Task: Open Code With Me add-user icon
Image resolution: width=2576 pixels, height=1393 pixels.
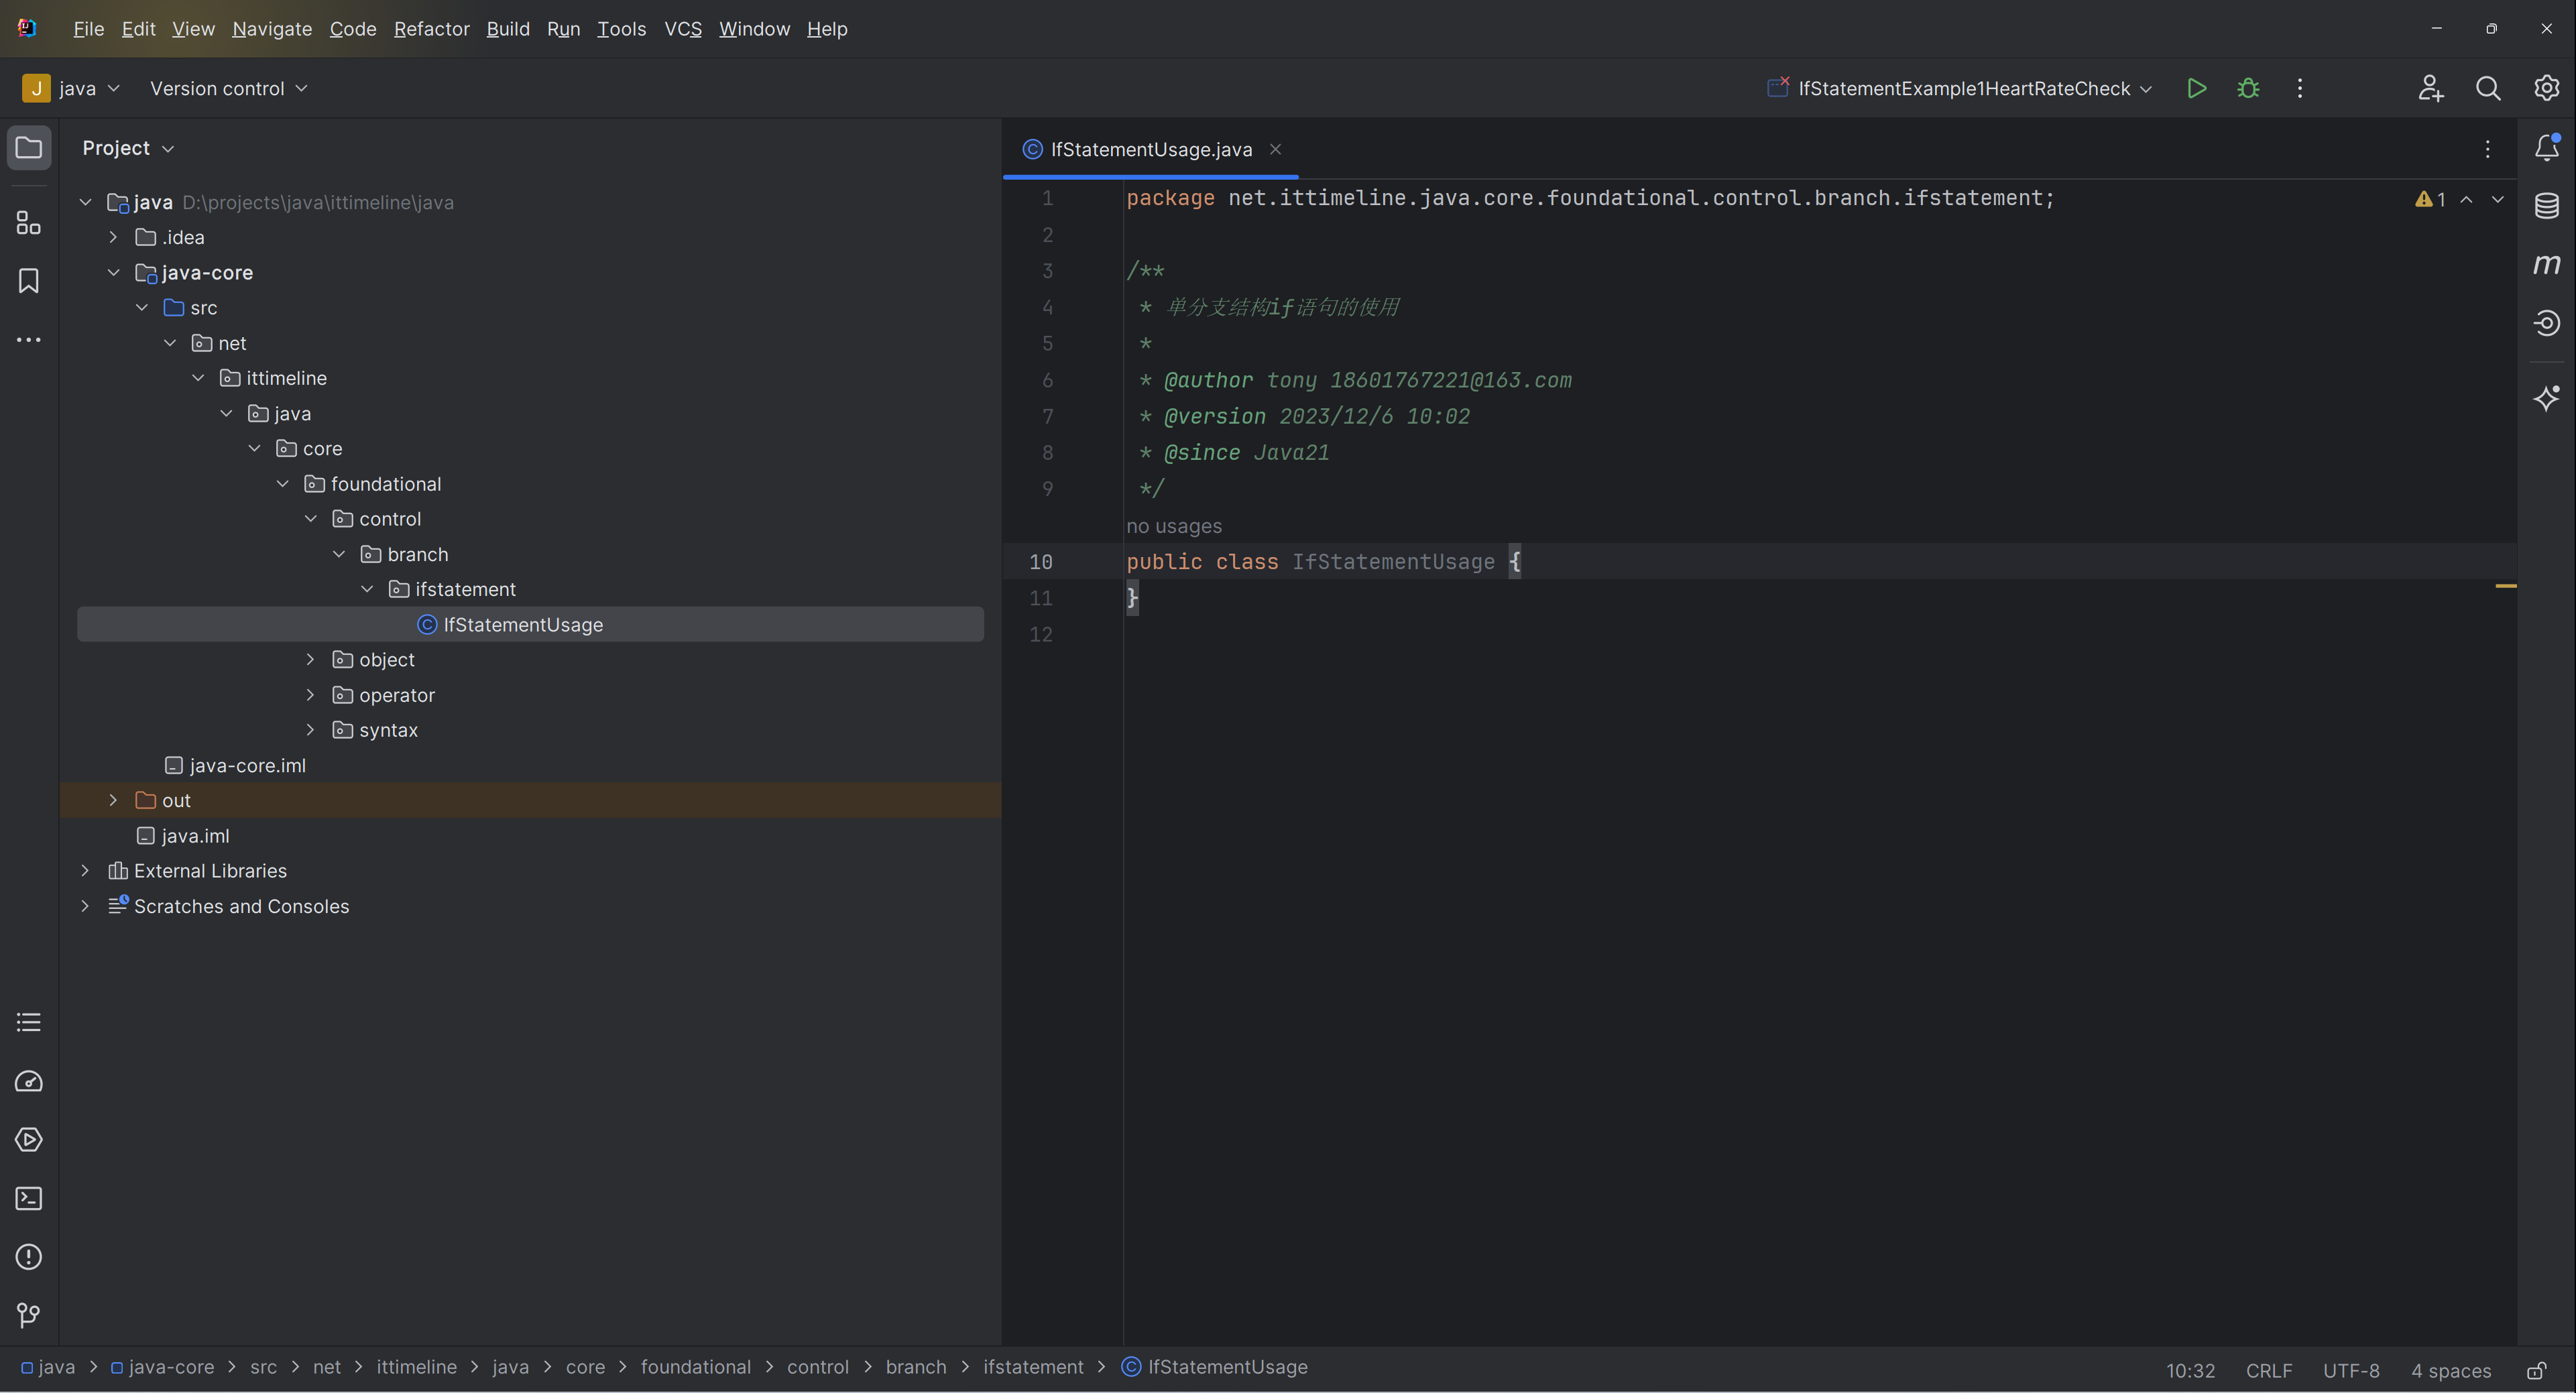Action: pyautogui.click(x=2431, y=88)
